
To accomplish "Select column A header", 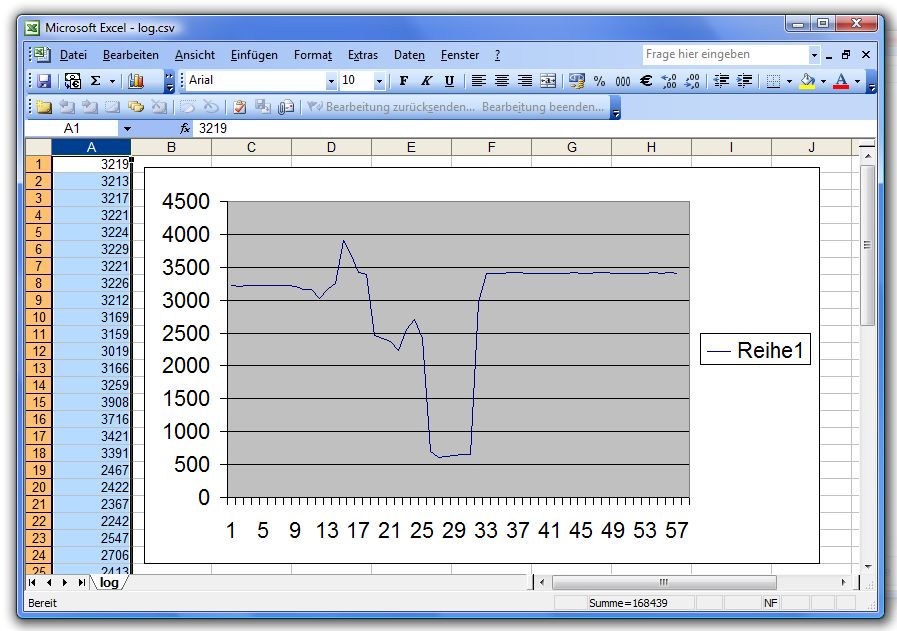I will point(91,147).
